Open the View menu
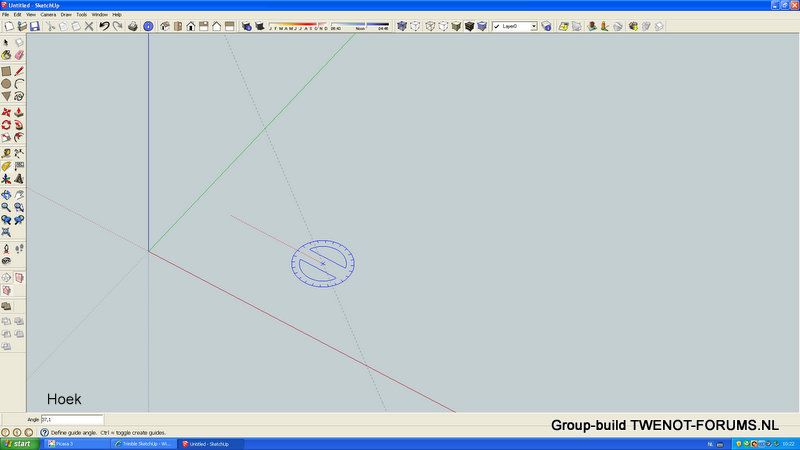The width and height of the screenshot is (800, 450). [31, 15]
